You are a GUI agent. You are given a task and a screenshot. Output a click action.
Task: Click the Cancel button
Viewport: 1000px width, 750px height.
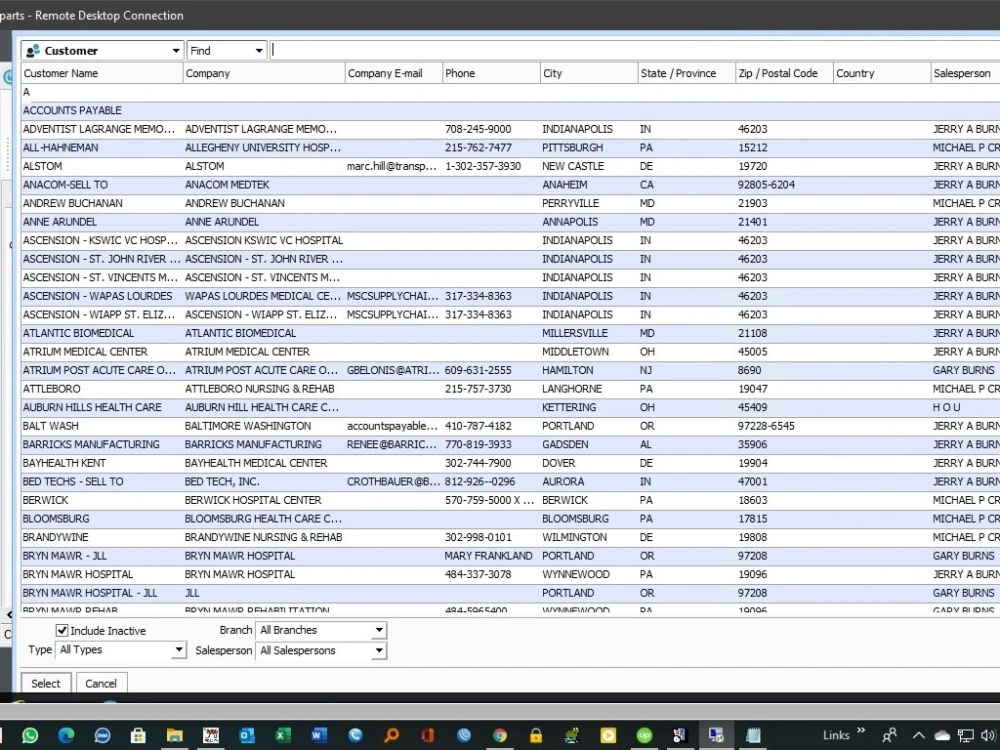click(x=101, y=683)
